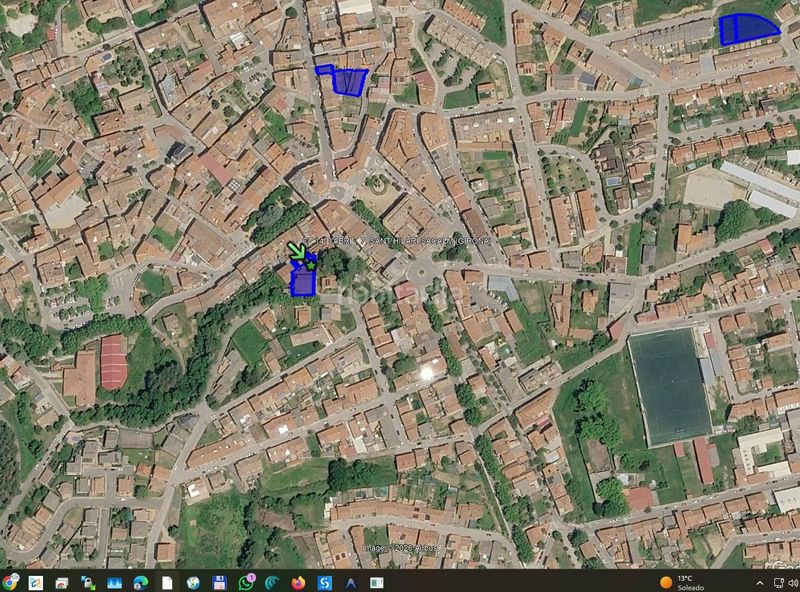Open the volume speaker tray icon
The height and width of the screenshot is (592, 800).
[x=793, y=583]
